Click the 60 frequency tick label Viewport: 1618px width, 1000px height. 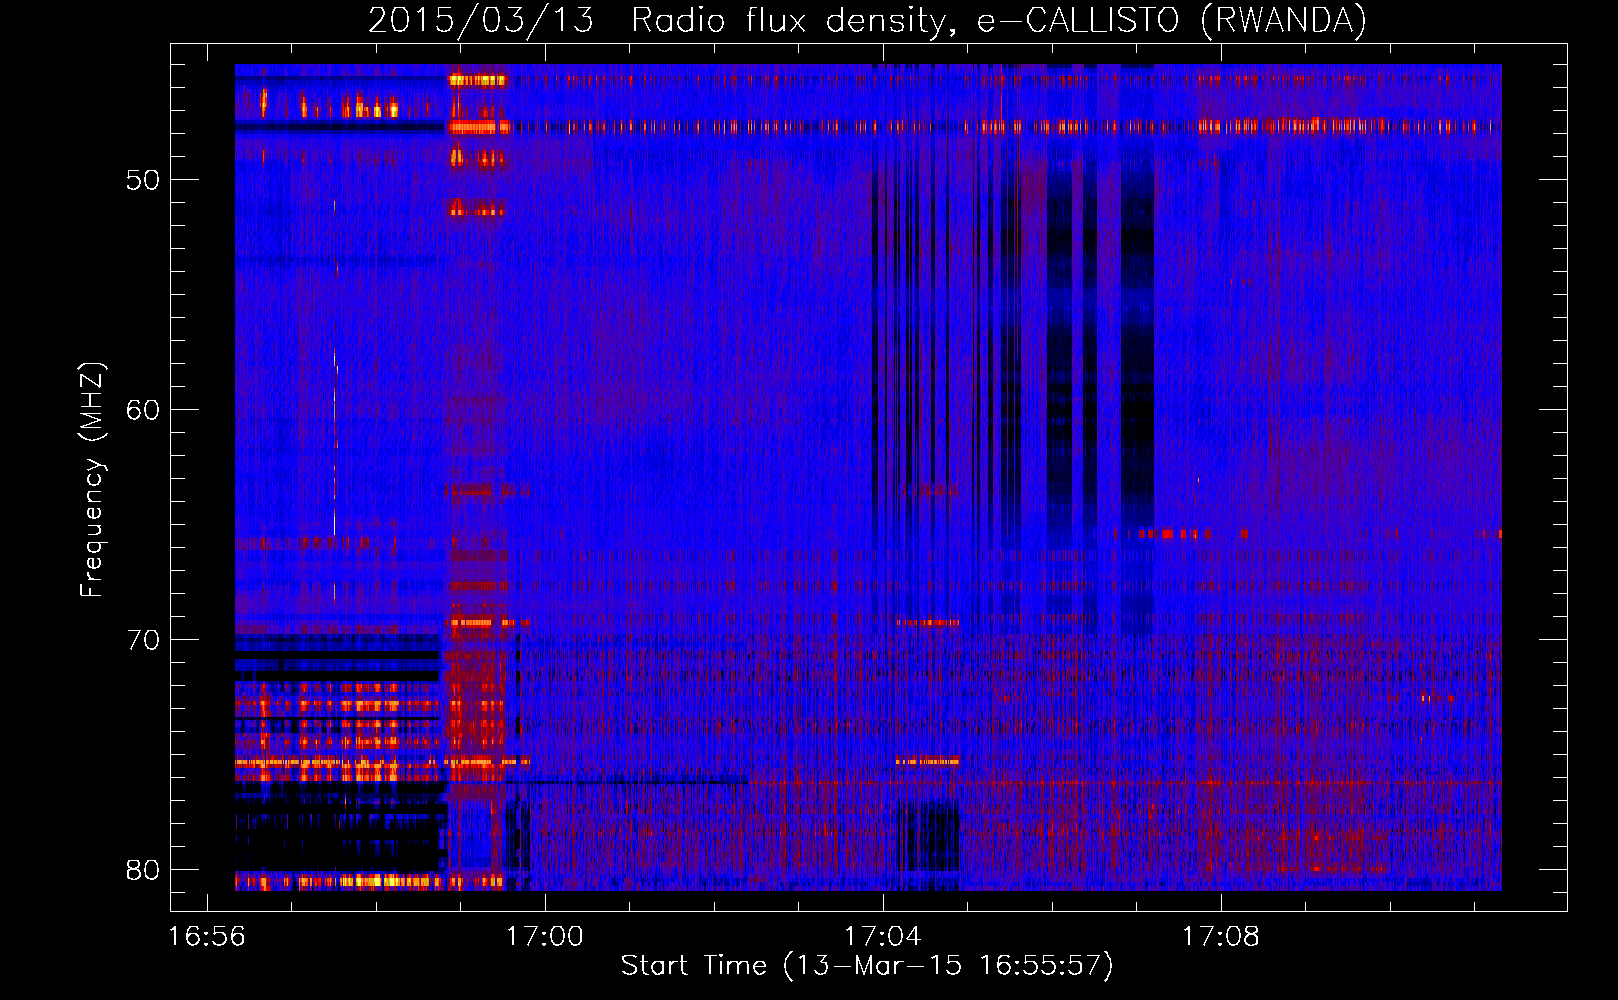click(143, 410)
